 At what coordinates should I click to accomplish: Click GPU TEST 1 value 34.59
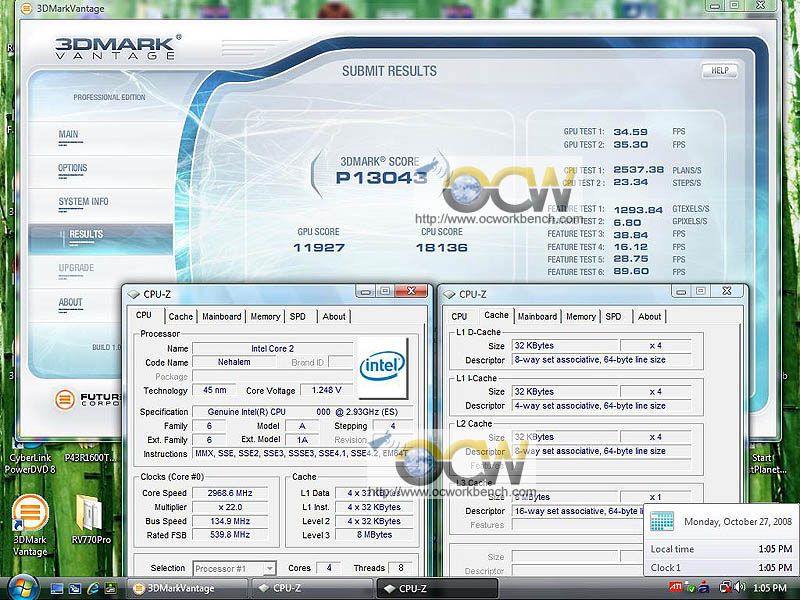(x=631, y=132)
